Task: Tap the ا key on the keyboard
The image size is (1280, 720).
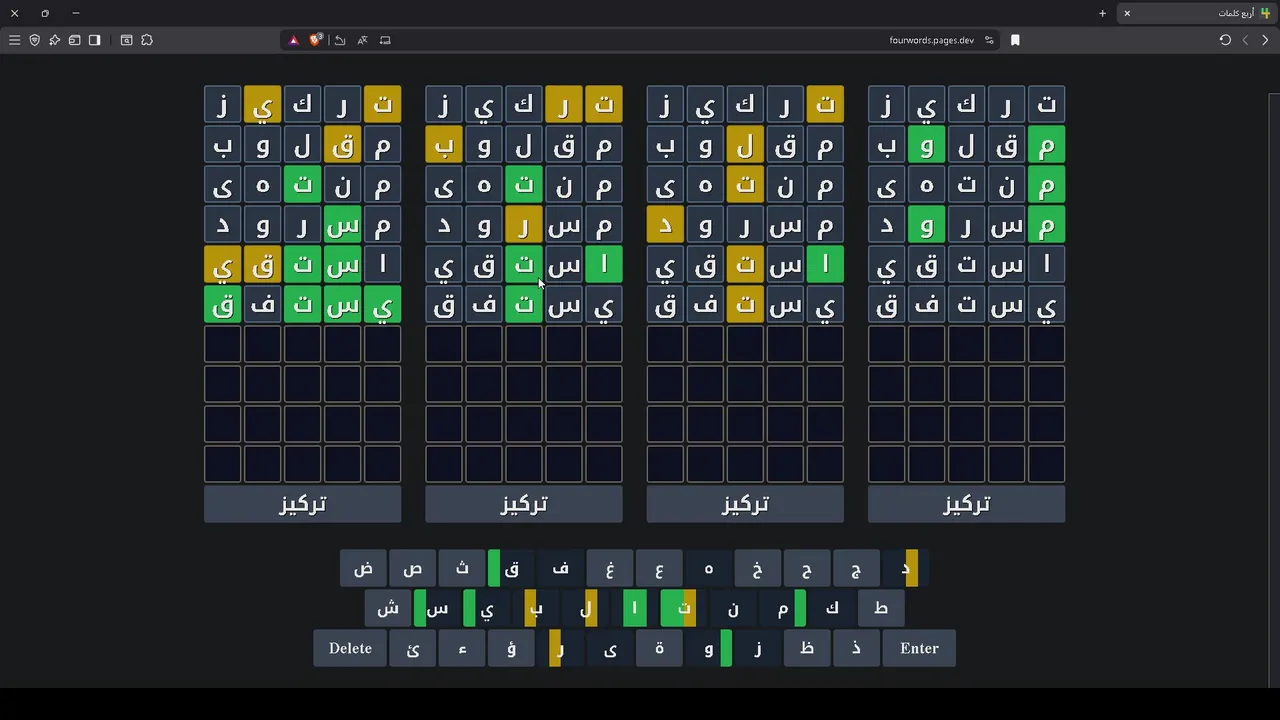Action: pos(634,608)
